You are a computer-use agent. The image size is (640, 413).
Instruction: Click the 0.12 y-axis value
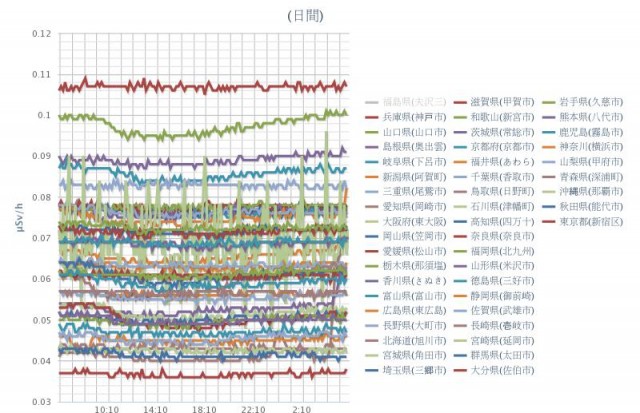coord(42,34)
